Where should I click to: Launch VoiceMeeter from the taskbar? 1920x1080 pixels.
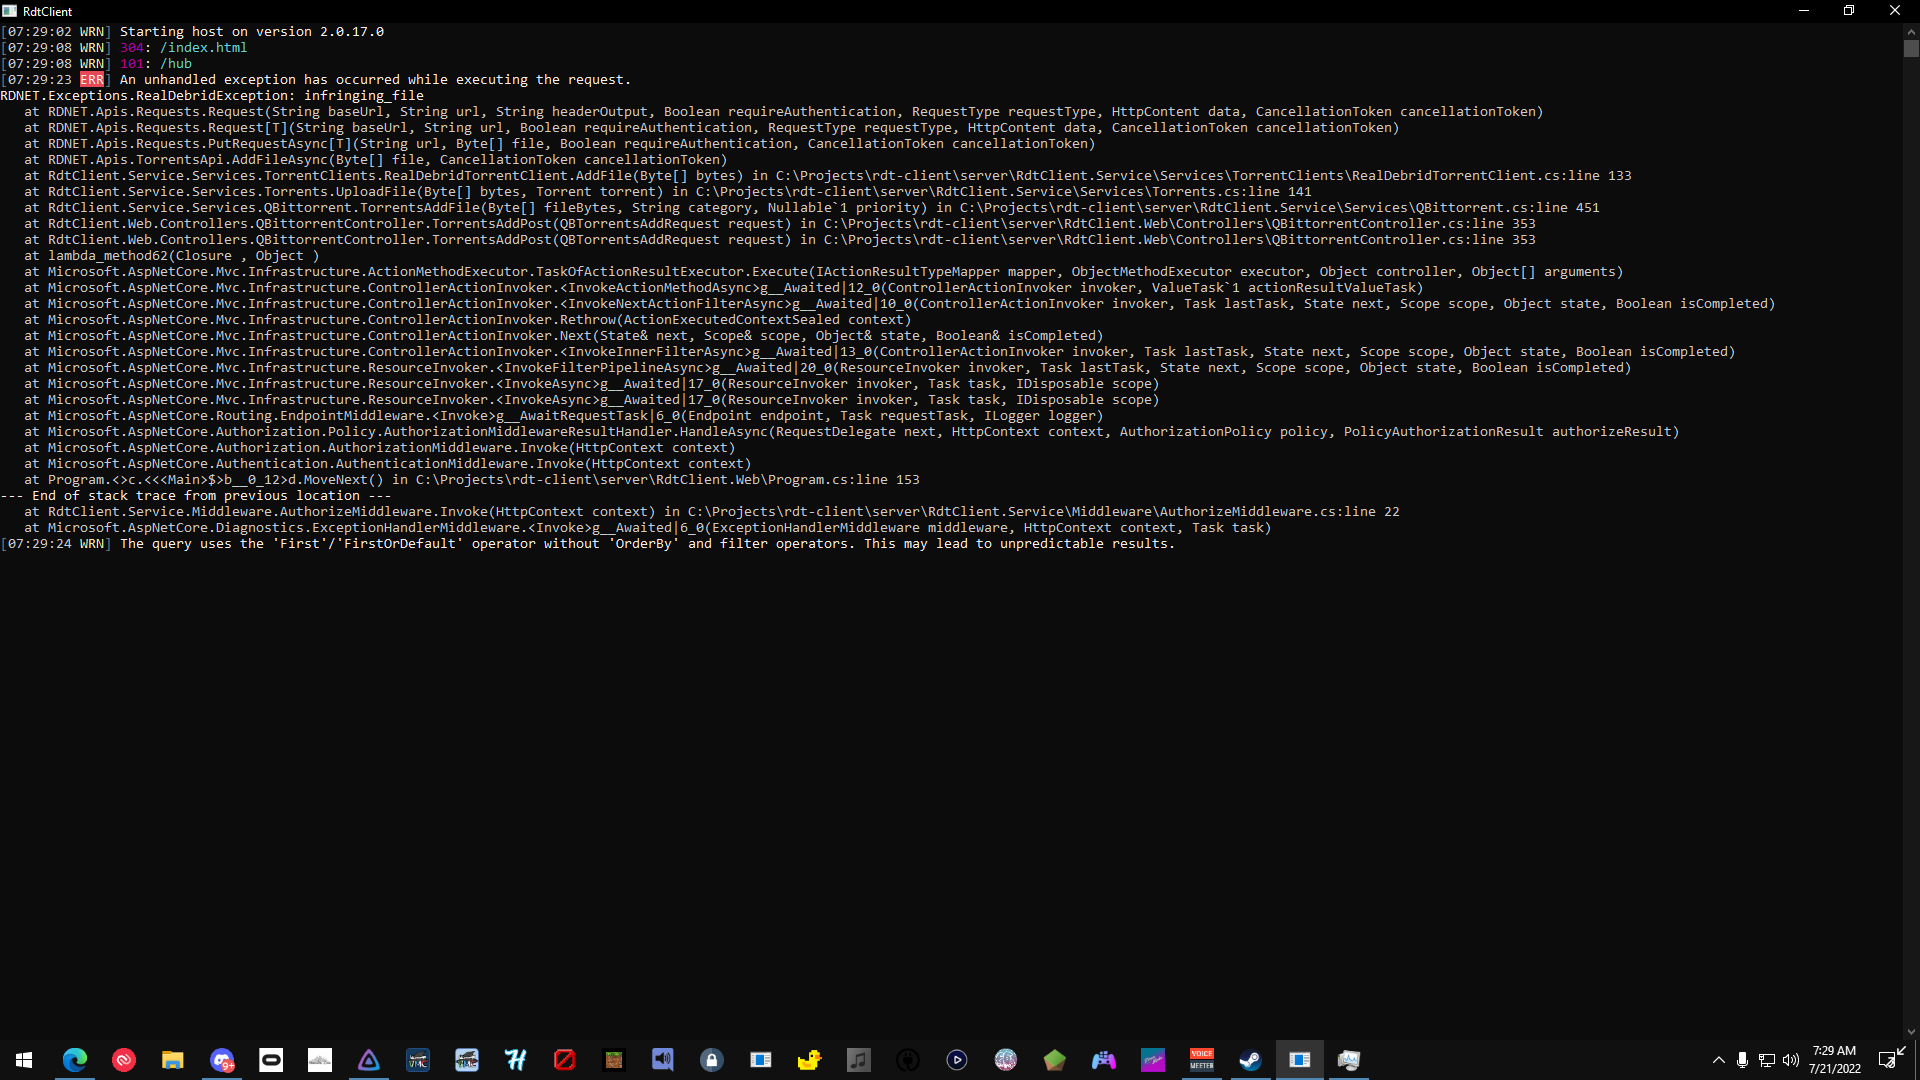[1203, 1060]
